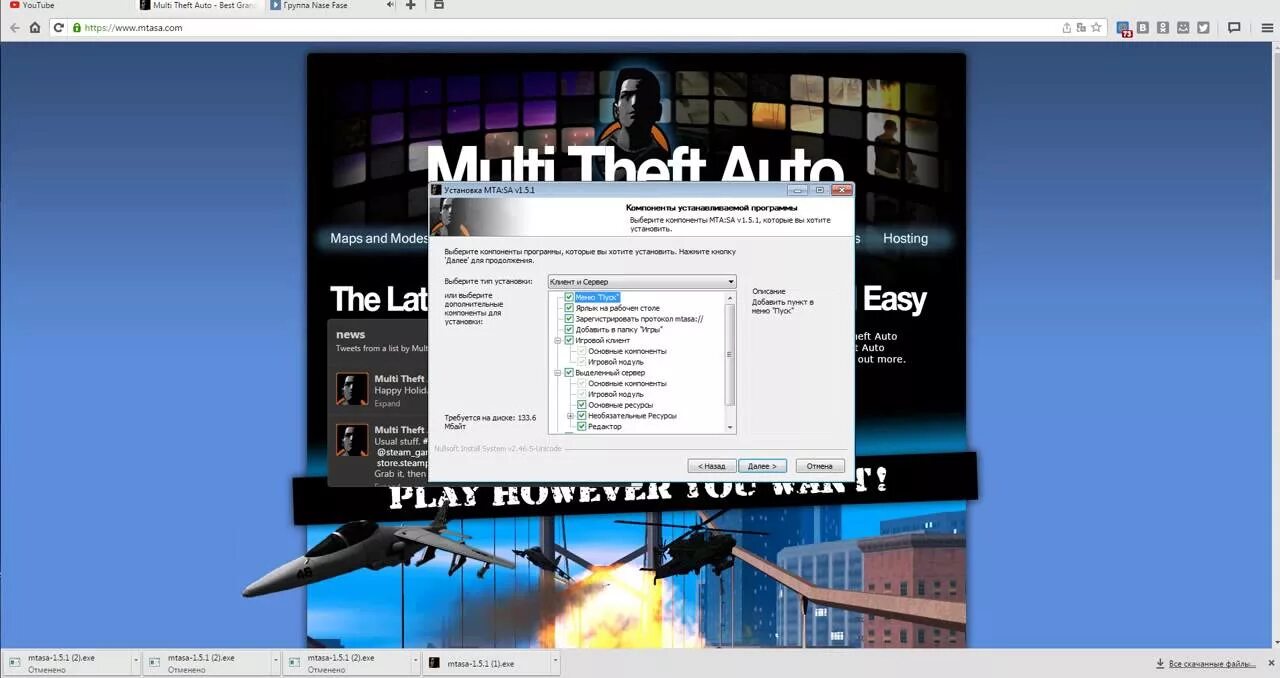Click the Отмена button
Screen dimensions: 1280x678
820,466
